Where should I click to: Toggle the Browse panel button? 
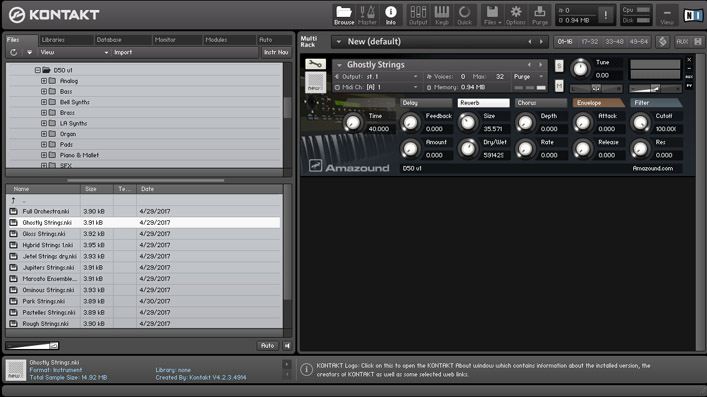tap(344, 15)
